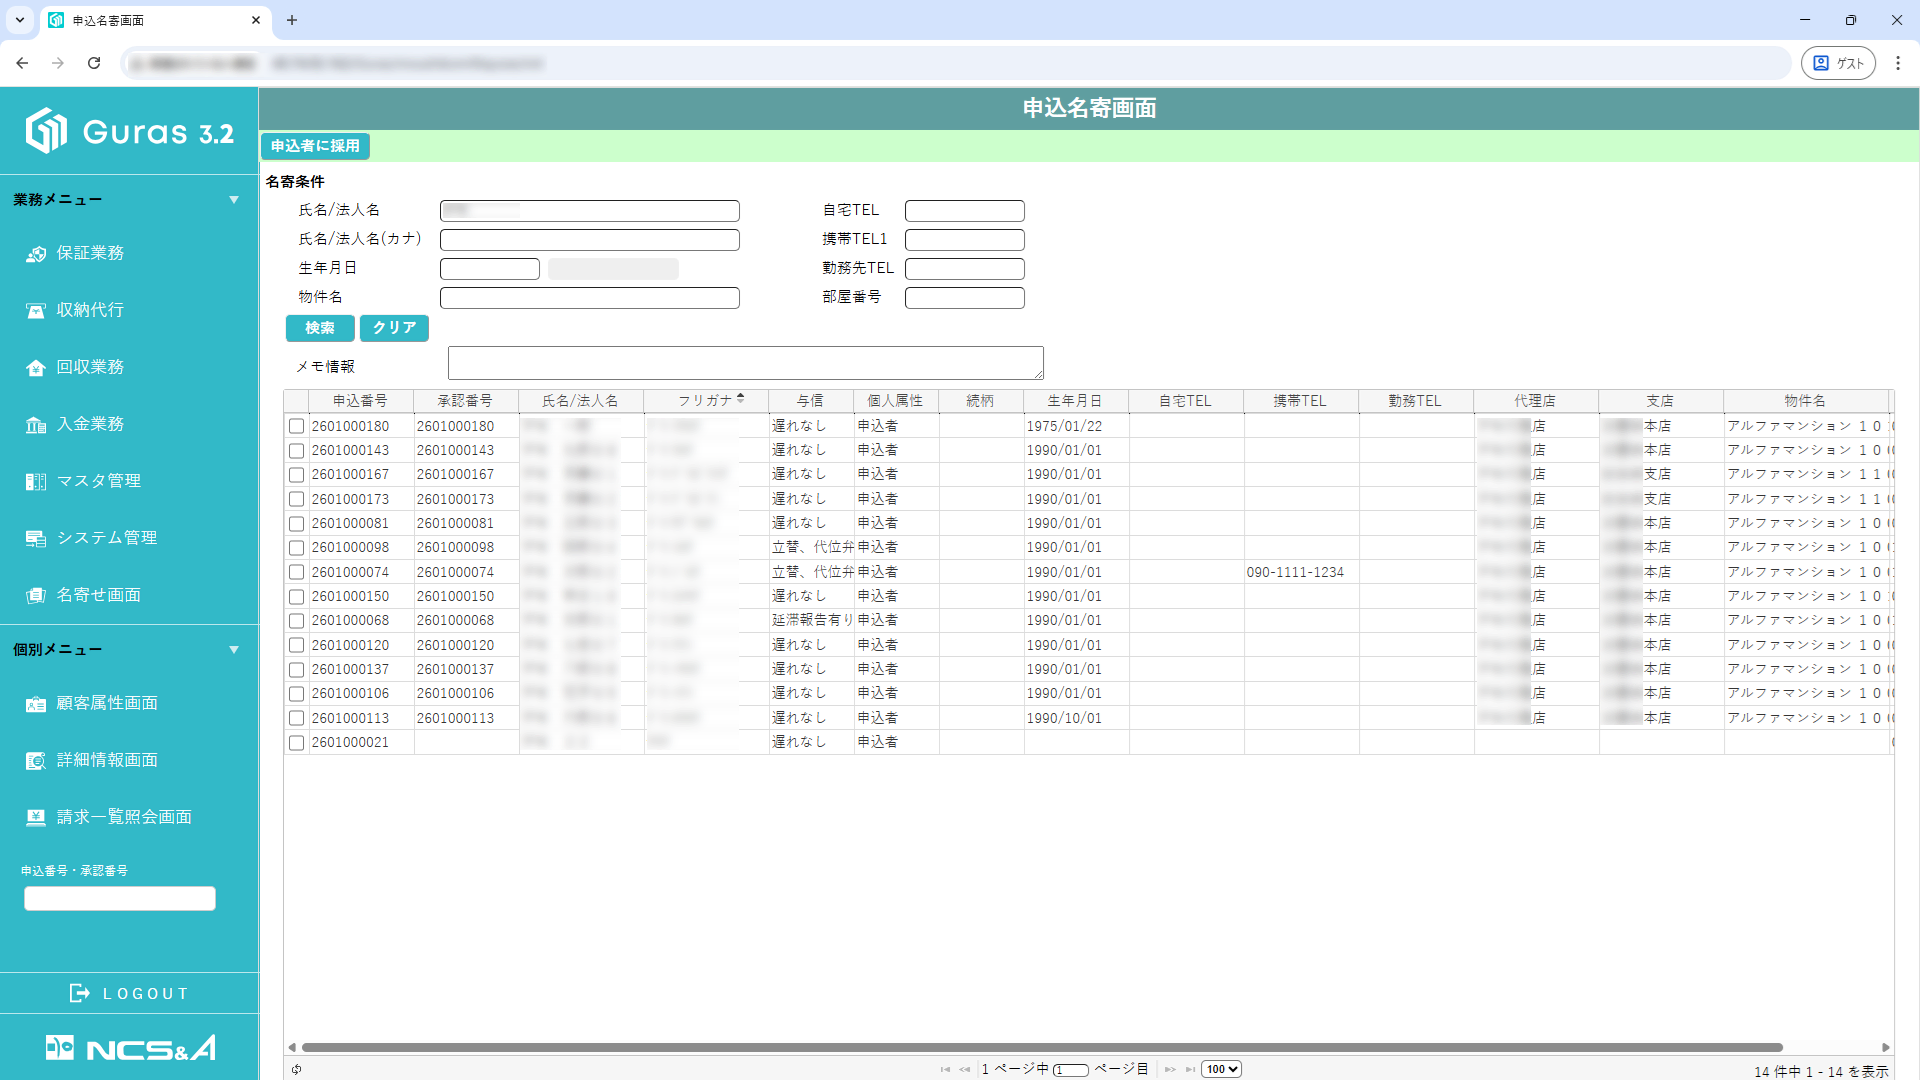Click the 保証業務 sidebar icon
The image size is (1920, 1080).
36,254
